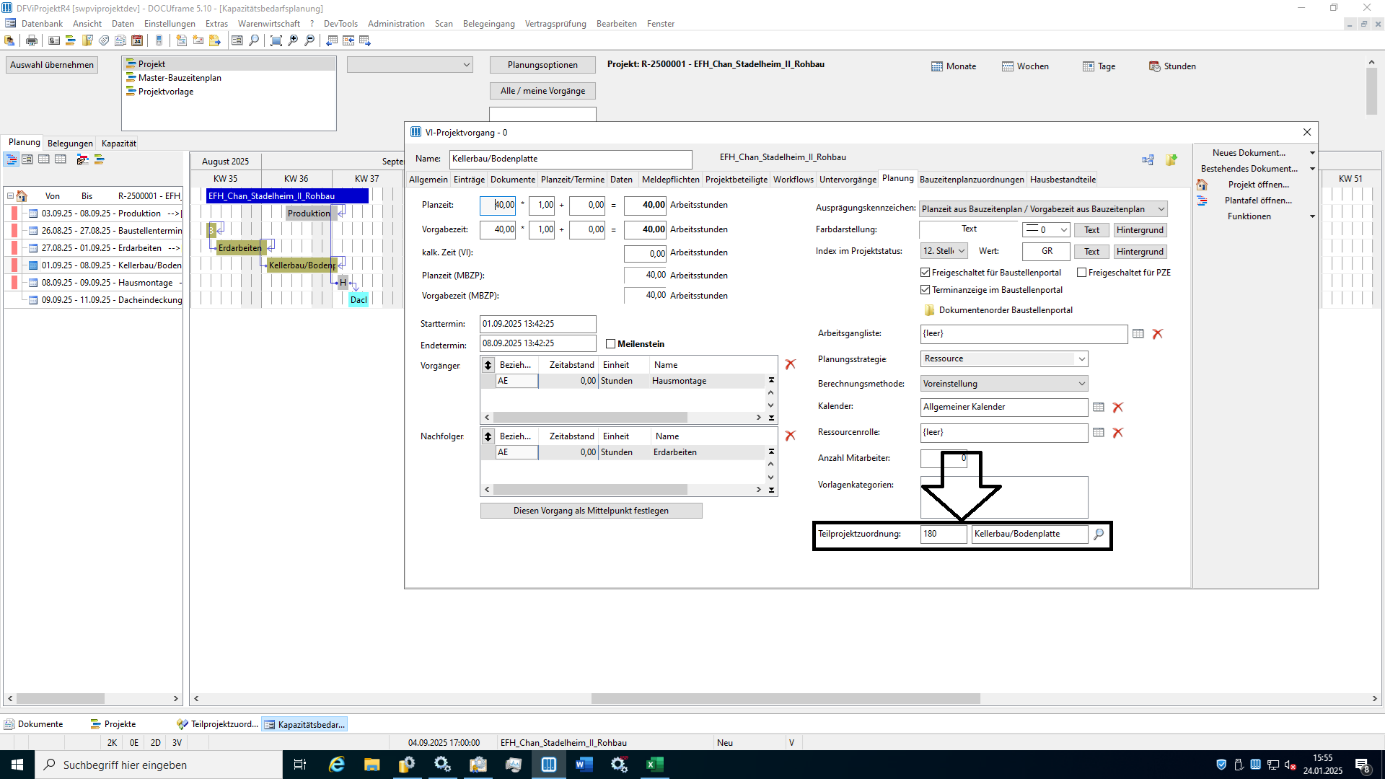Clear Kalender with the red X
This screenshot has width=1385, height=779.
(x=1118, y=407)
